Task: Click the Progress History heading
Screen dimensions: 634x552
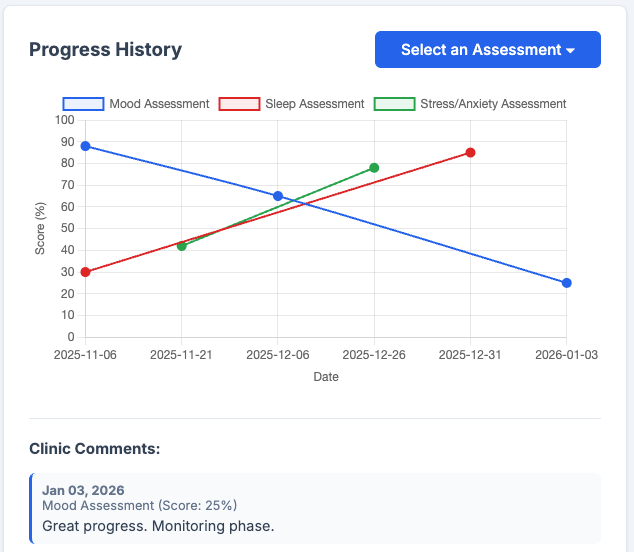Action: [105, 50]
